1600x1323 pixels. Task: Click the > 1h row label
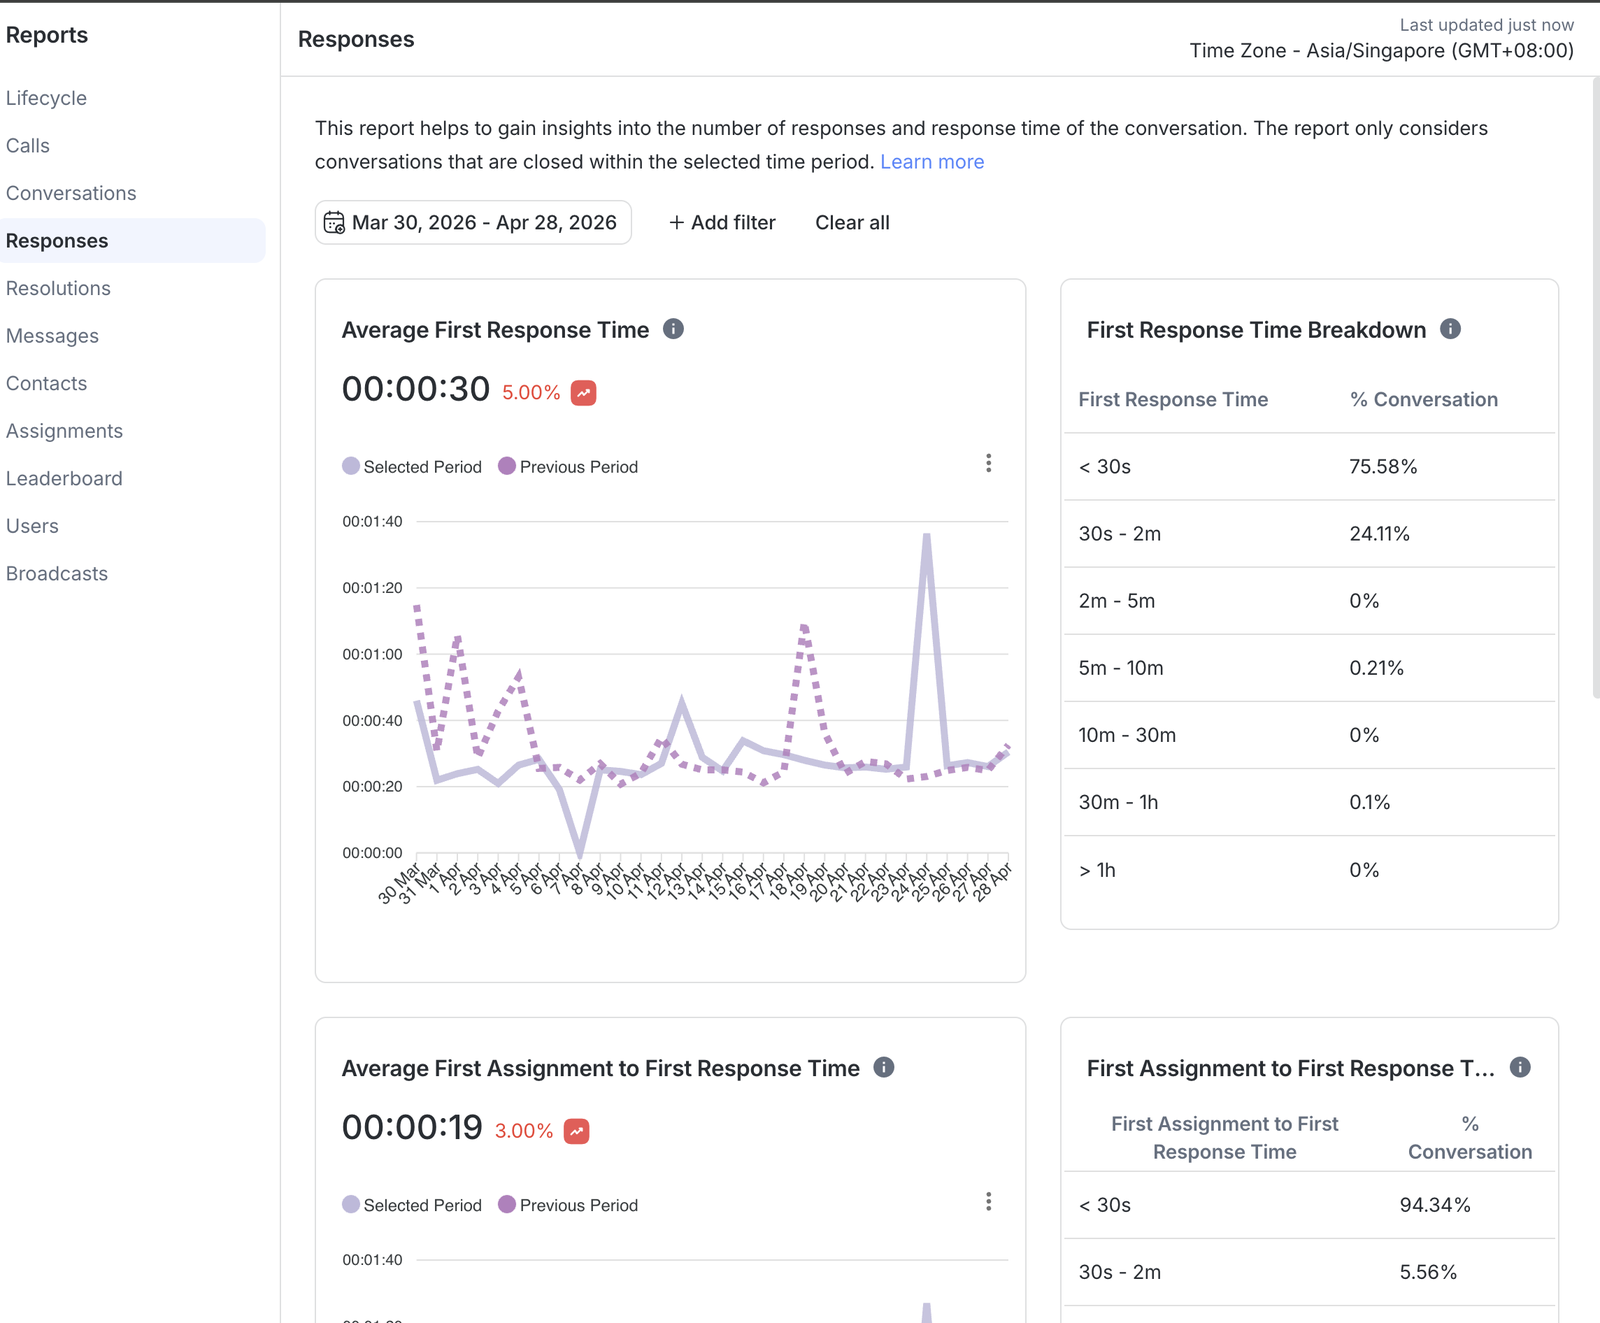[1097, 870]
